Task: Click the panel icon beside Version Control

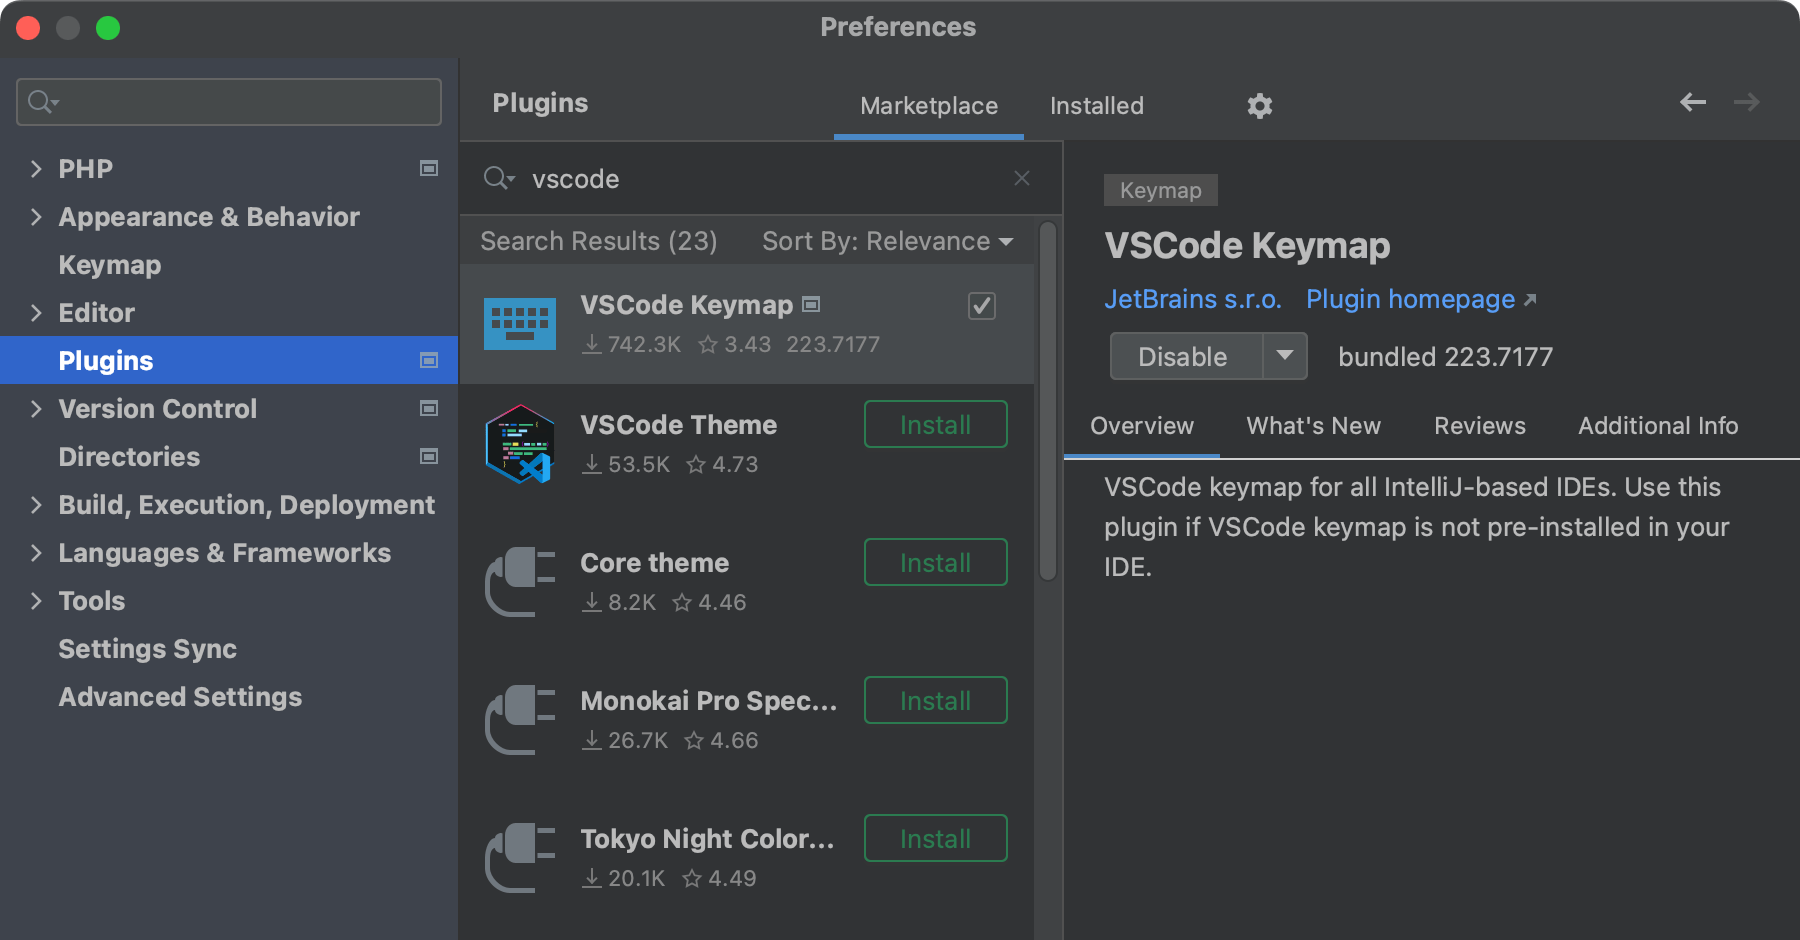Action: (428, 408)
